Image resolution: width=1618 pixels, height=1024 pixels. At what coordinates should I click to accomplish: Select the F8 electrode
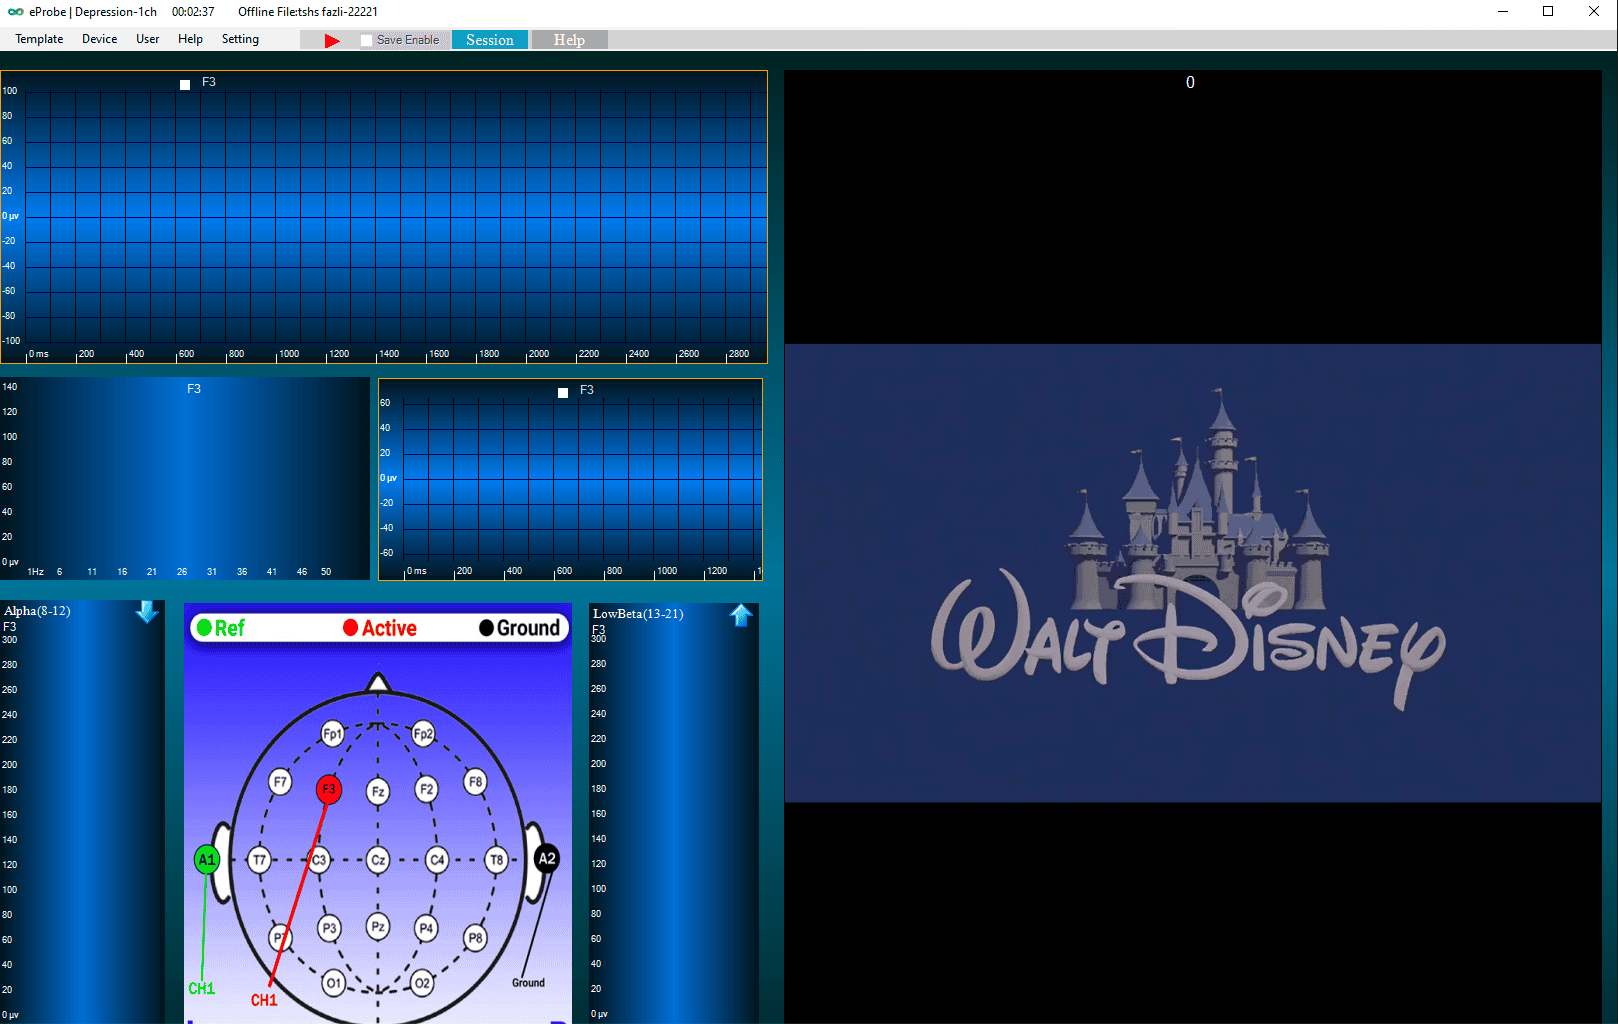(476, 782)
